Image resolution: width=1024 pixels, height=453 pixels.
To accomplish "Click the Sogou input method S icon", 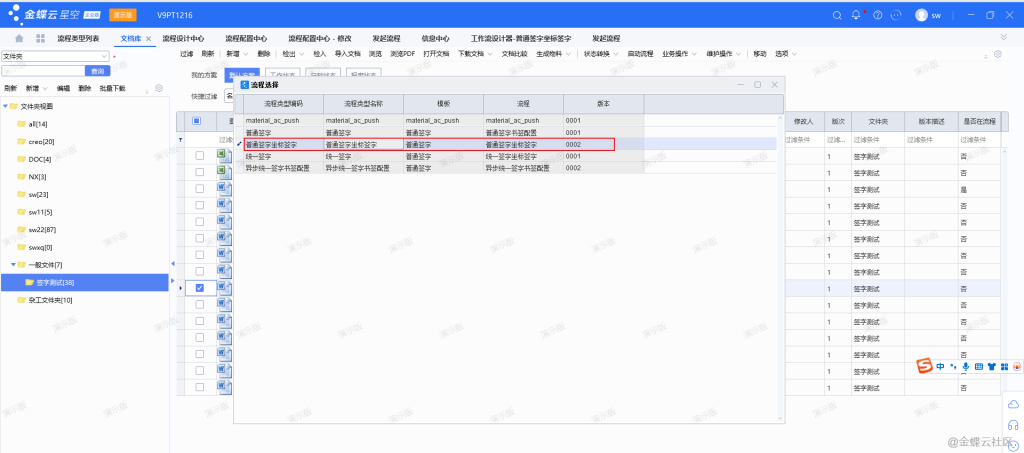I will tap(923, 367).
